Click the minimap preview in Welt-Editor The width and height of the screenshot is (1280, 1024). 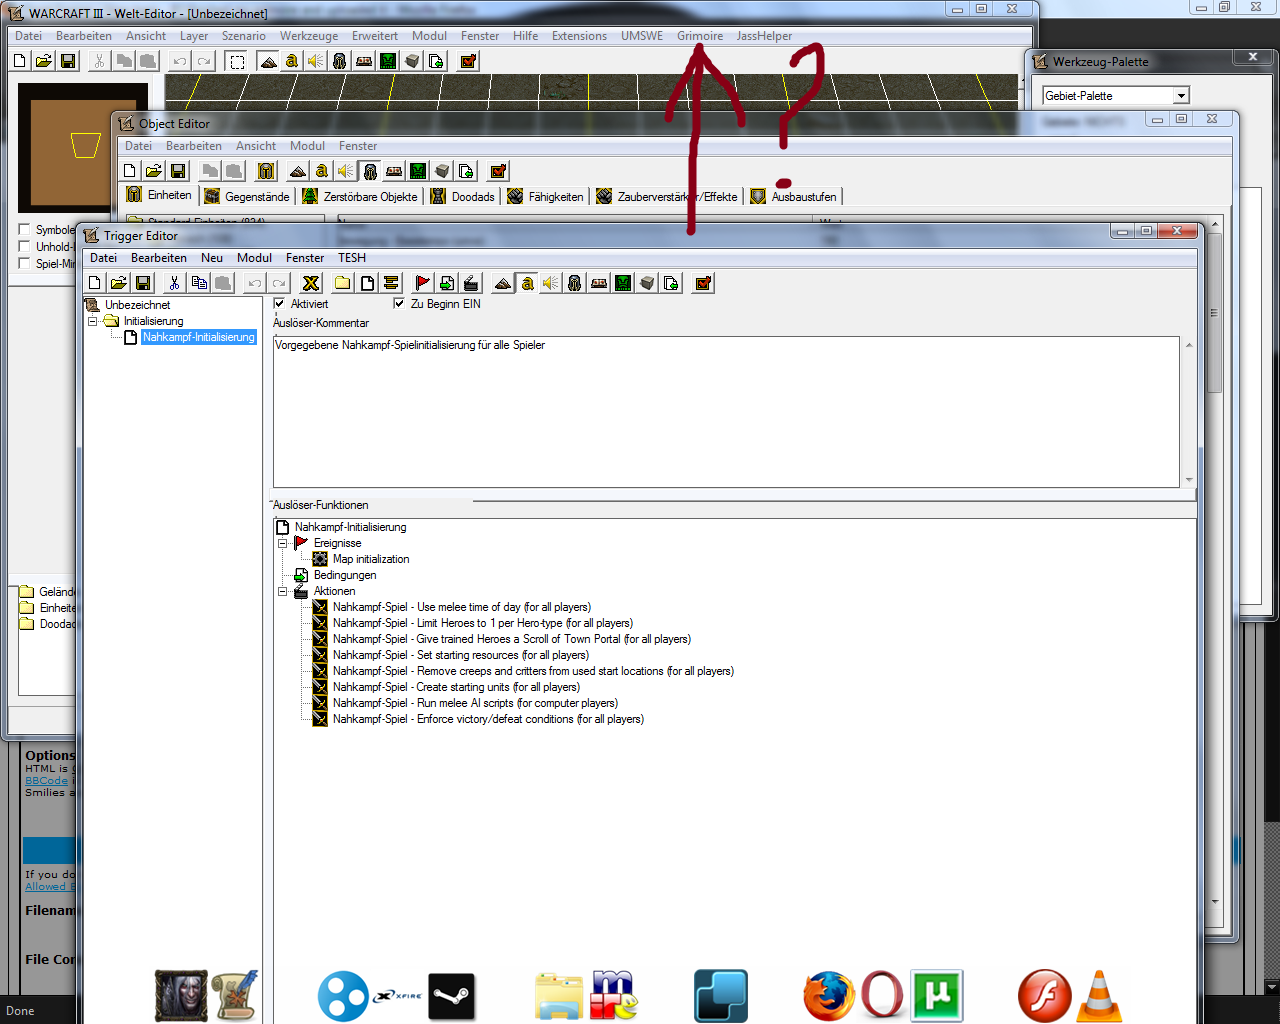tap(83, 146)
